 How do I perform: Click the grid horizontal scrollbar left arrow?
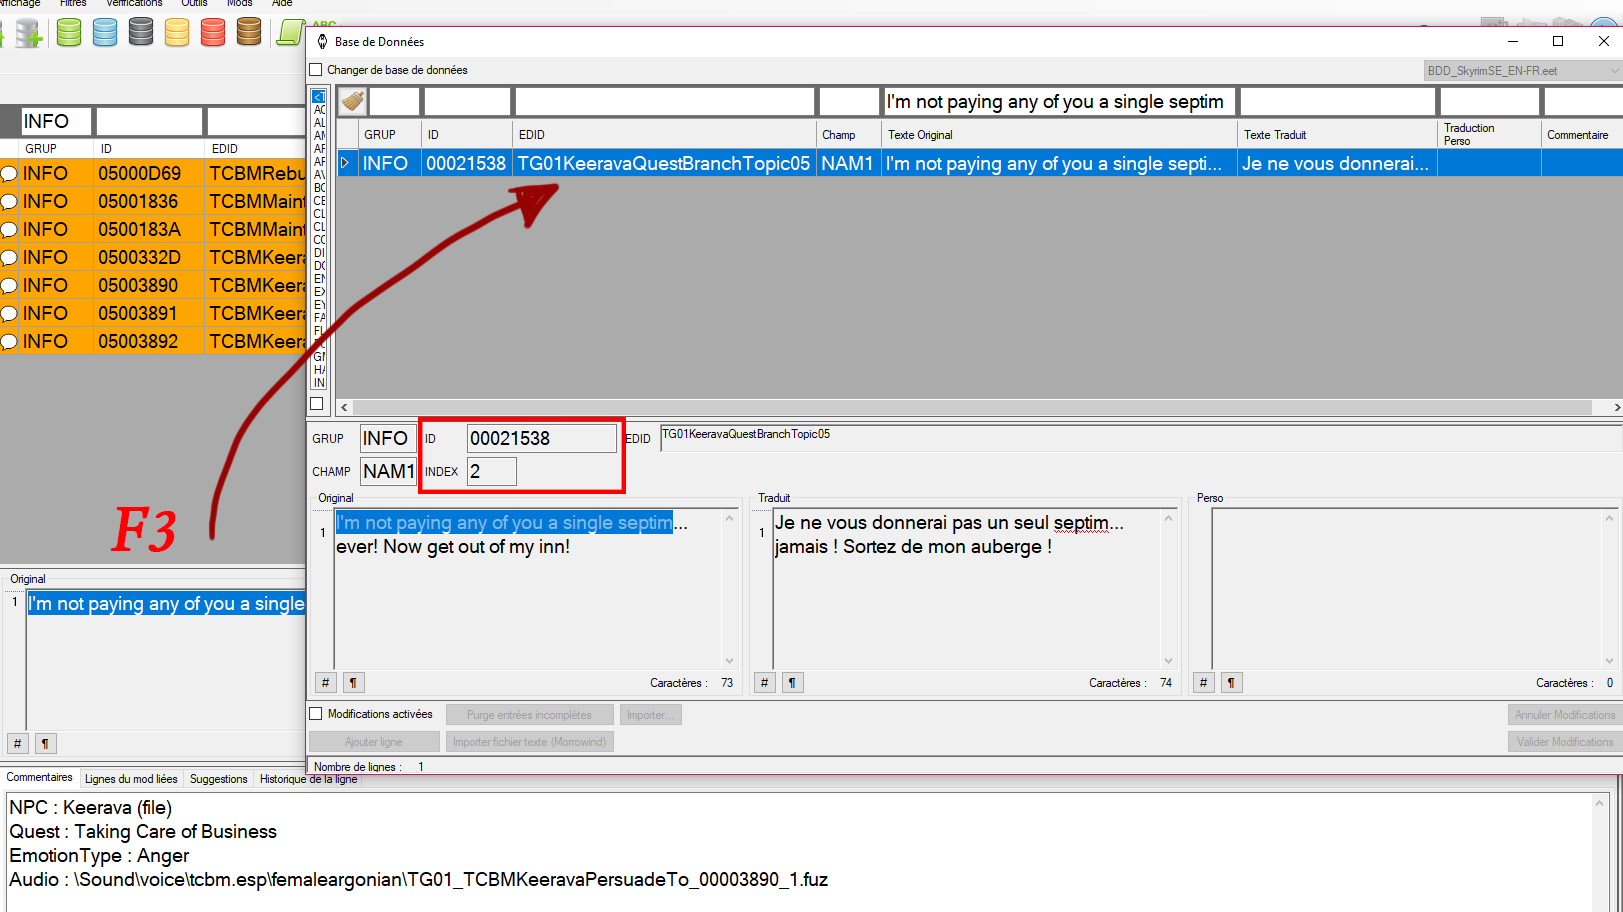click(x=344, y=407)
